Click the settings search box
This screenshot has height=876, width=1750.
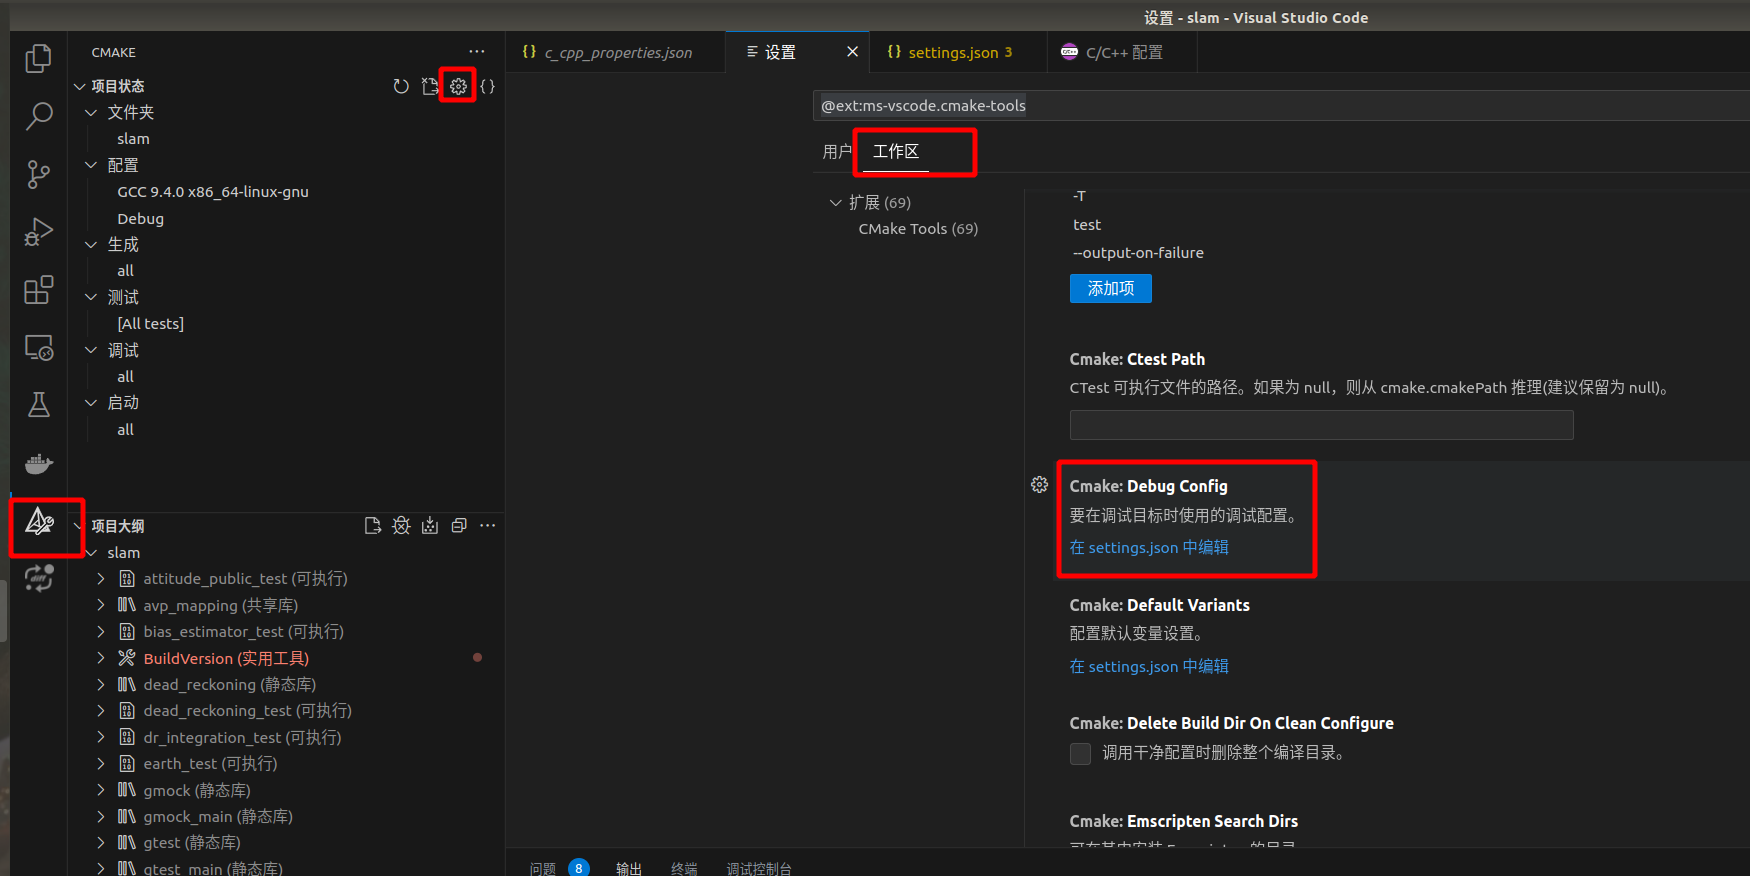click(1281, 105)
